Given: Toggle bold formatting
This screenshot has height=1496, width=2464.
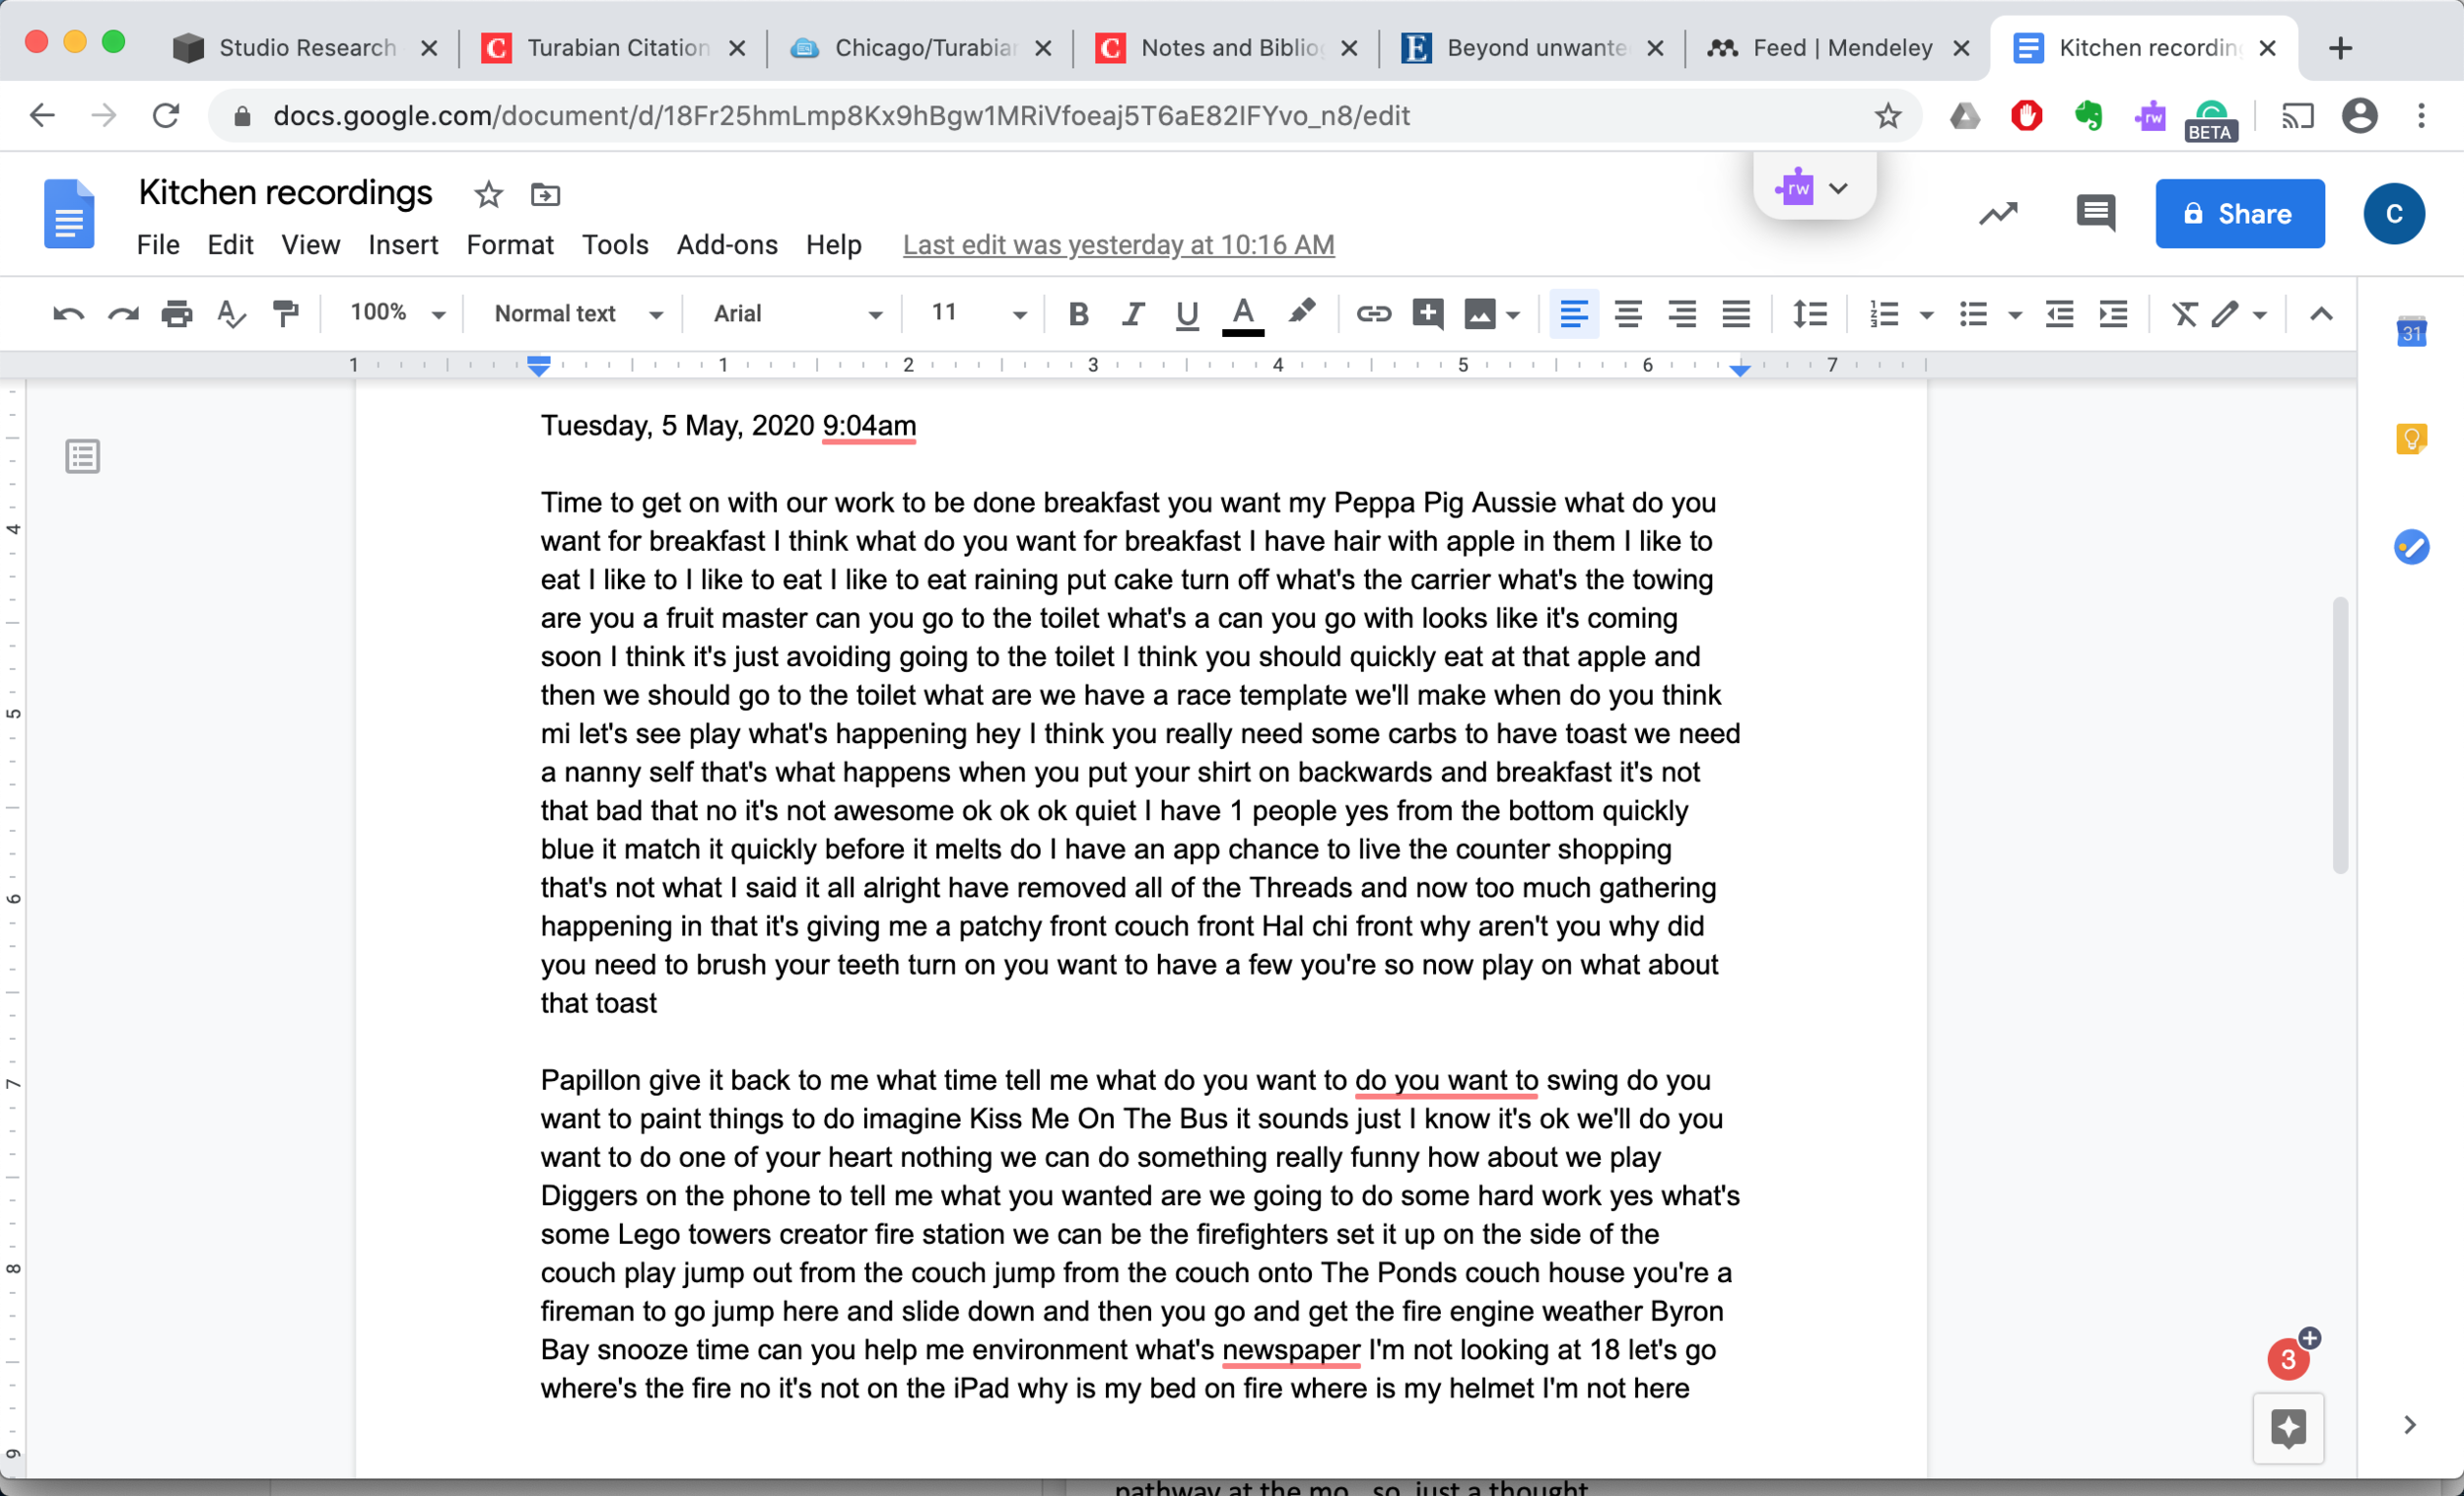Looking at the screenshot, I should 1078,314.
